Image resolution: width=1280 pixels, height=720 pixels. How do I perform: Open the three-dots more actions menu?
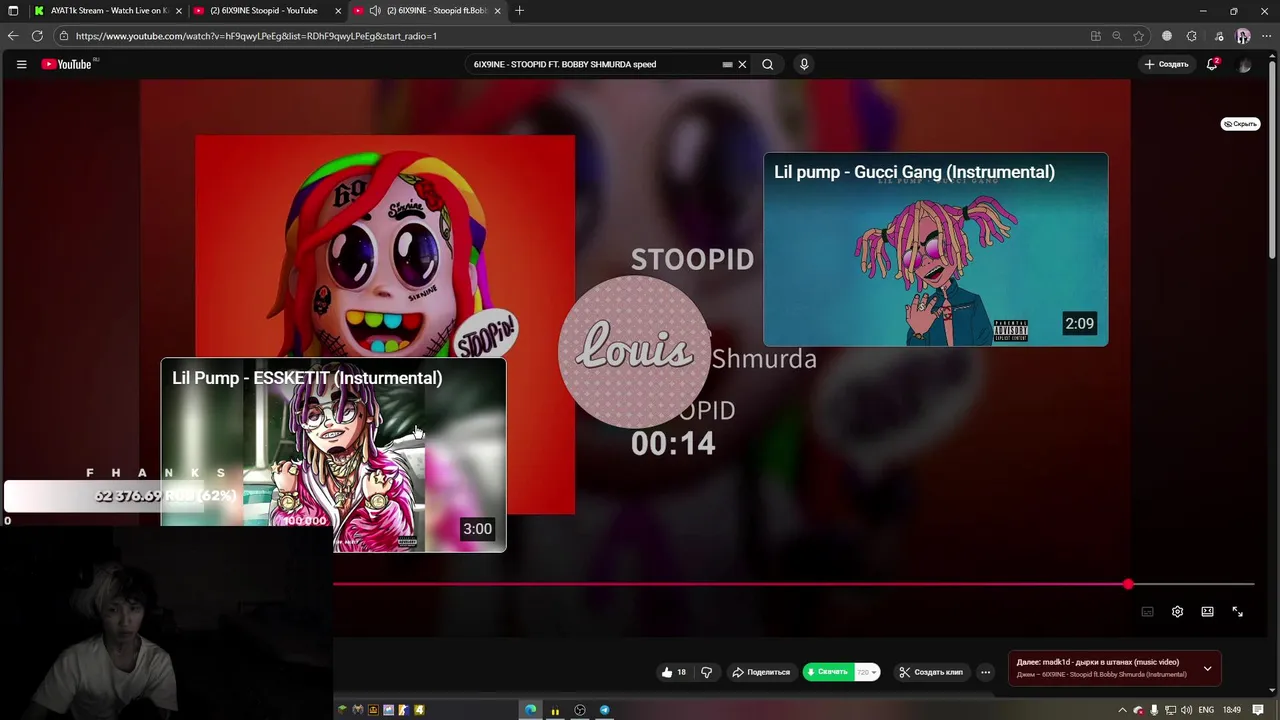(x=985, y=672)
